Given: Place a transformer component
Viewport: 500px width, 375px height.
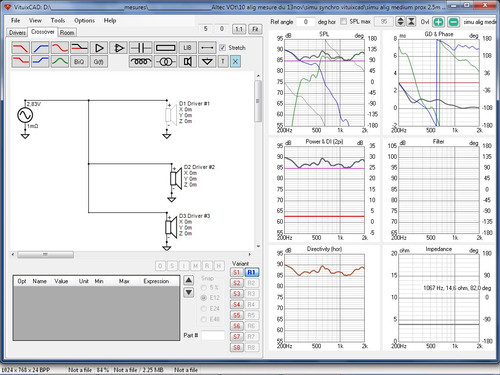Looking at the screenshot, I should pos(166,62).
